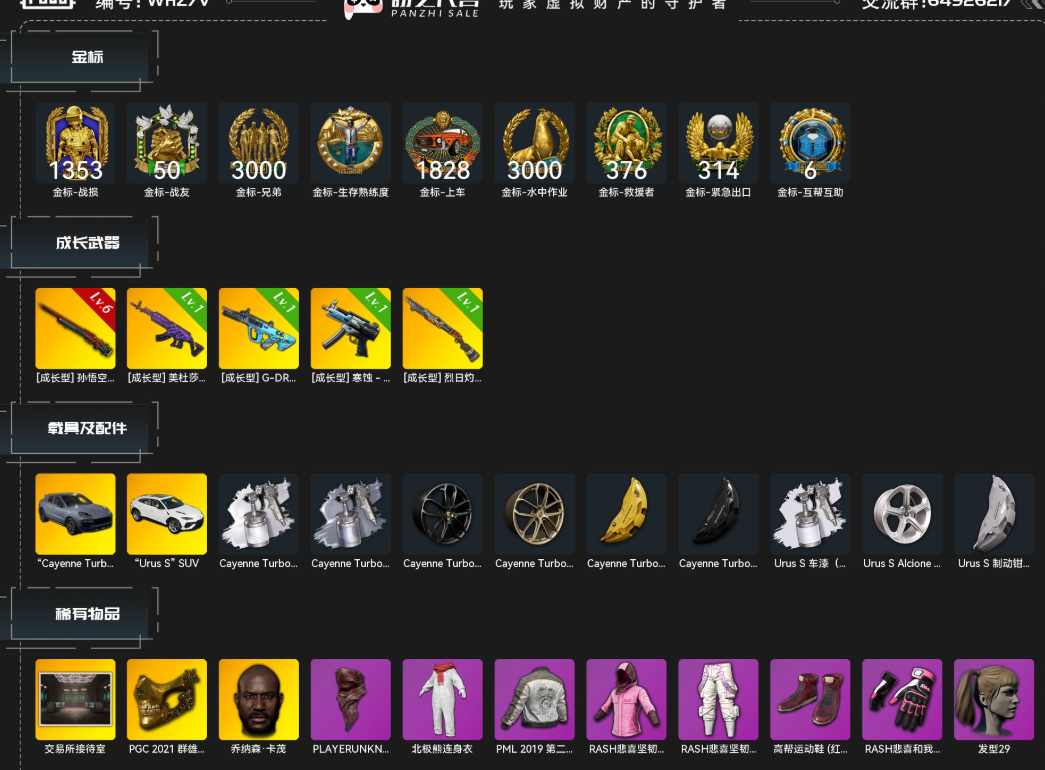Select the 金标-互帮互助 badge showing 6

810,143
